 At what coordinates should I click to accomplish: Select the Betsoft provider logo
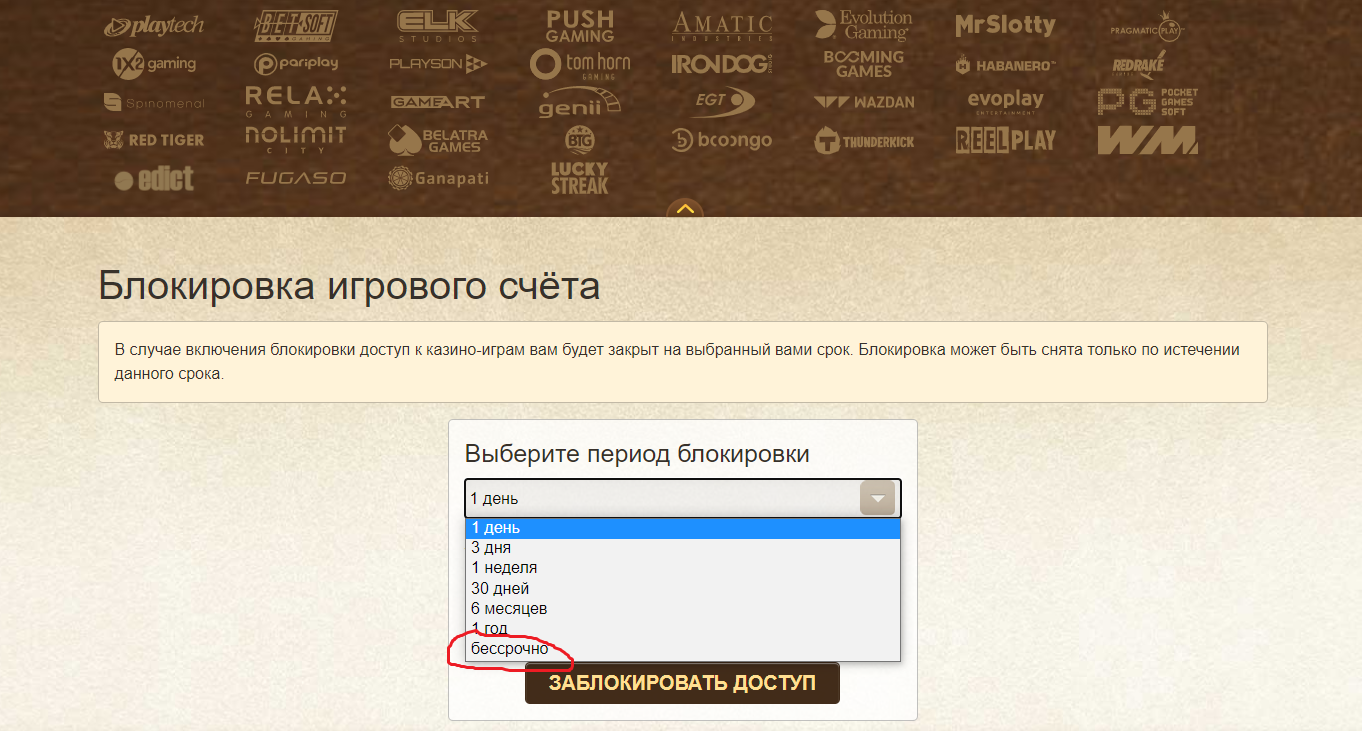(x=296, y=25)
